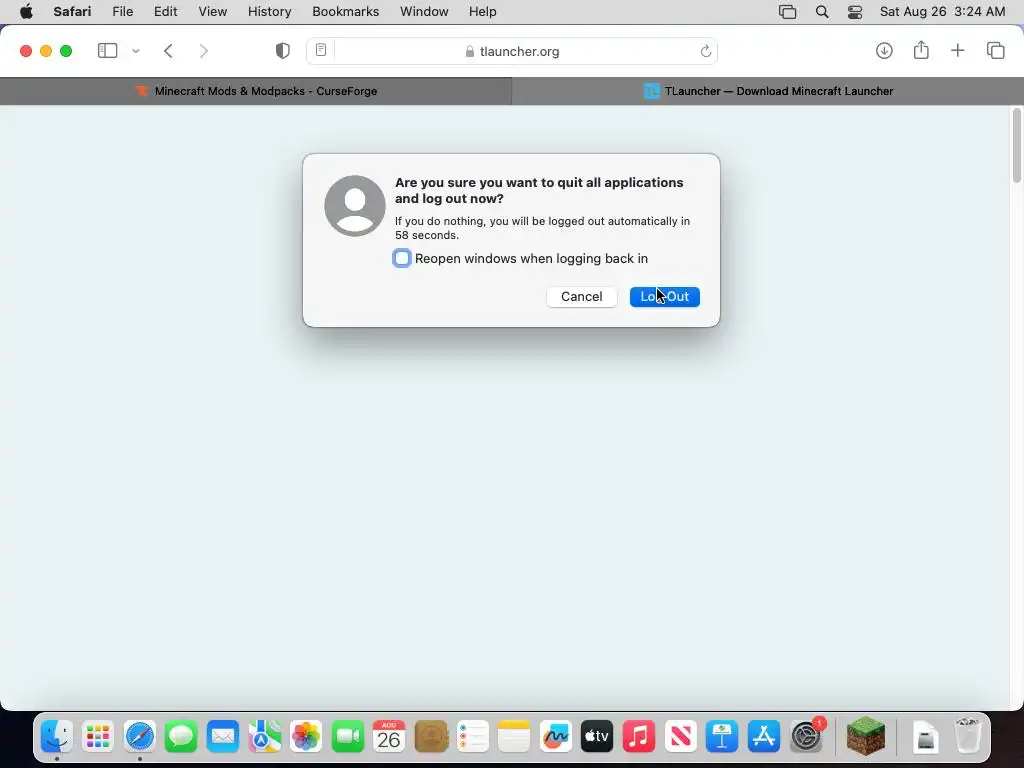Open the Edit menu
1024x768 pixels.
coord(165,12)
